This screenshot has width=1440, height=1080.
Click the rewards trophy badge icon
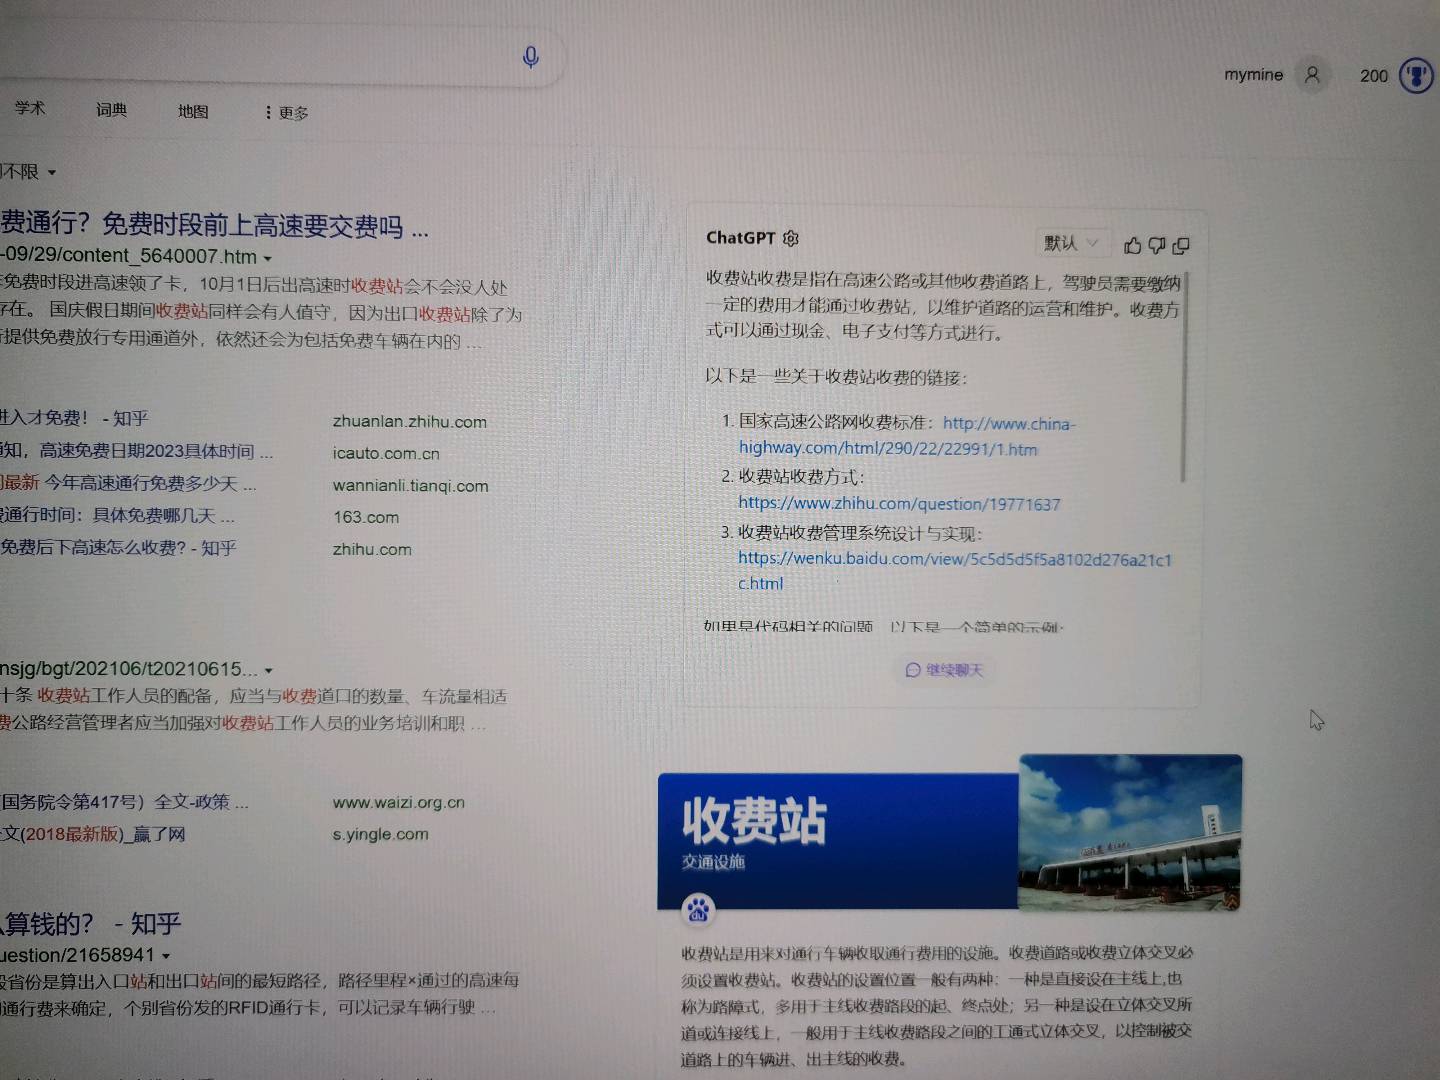pyautogui.click(x=1416, y=76)
